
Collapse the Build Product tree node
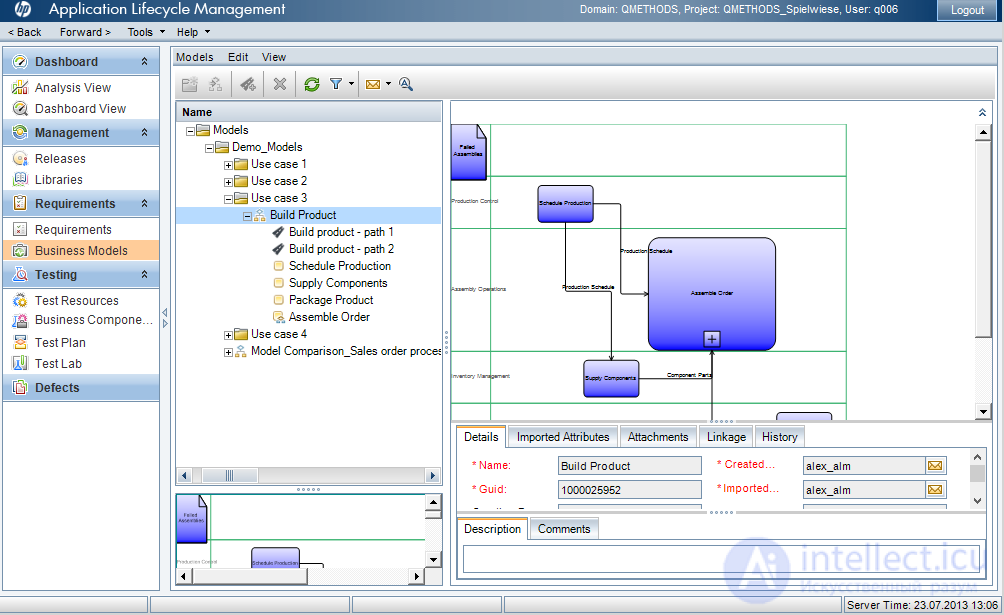(x=247, y=217)
